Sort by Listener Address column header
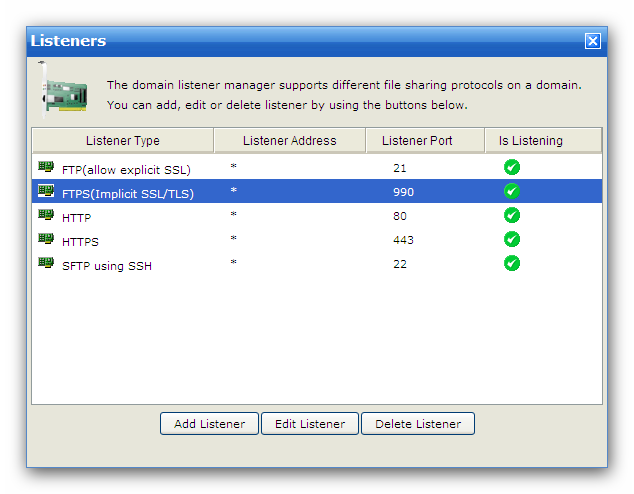Viewport: 634px width, 494px height. click(x=290, y=140)
